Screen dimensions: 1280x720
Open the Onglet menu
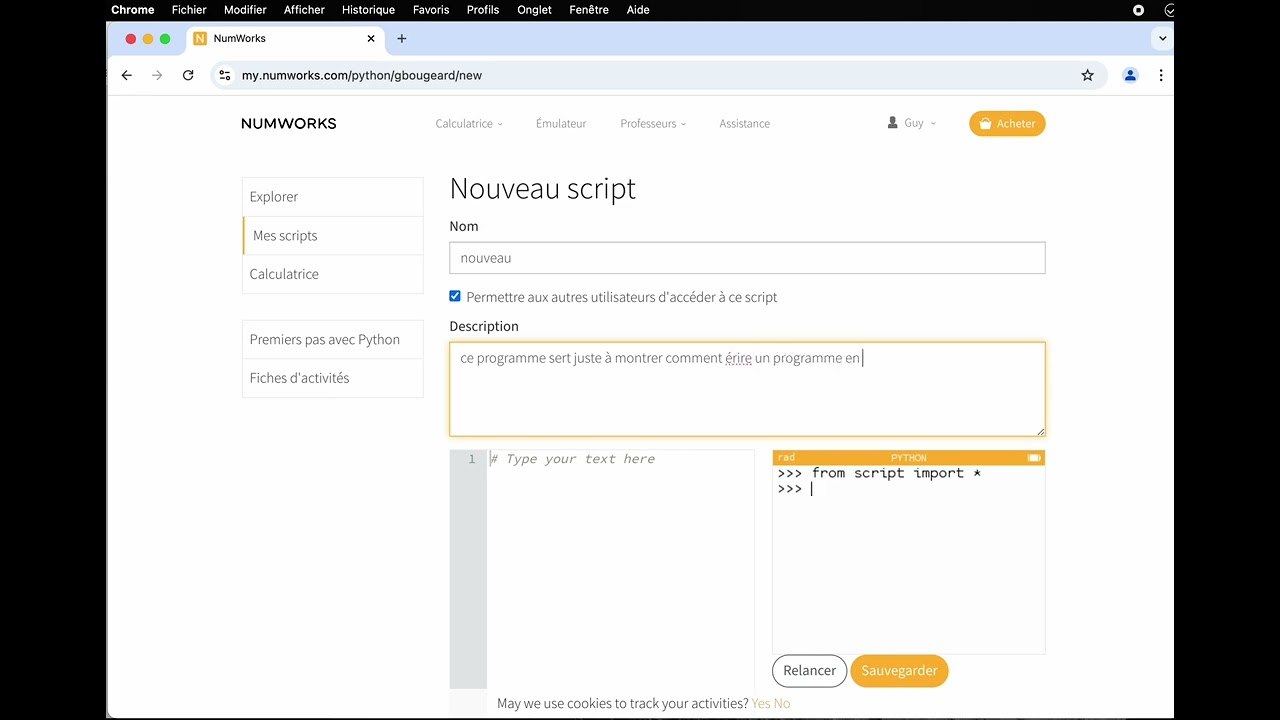(535, 10)
